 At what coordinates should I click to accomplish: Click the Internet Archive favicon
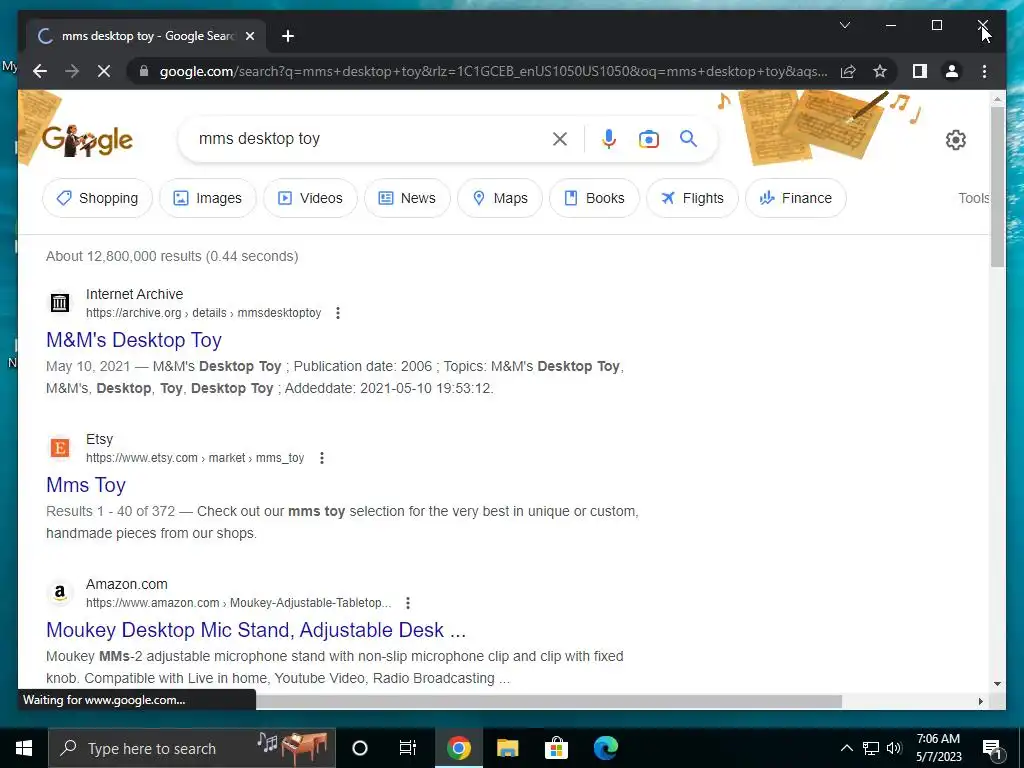coord(59,302)
